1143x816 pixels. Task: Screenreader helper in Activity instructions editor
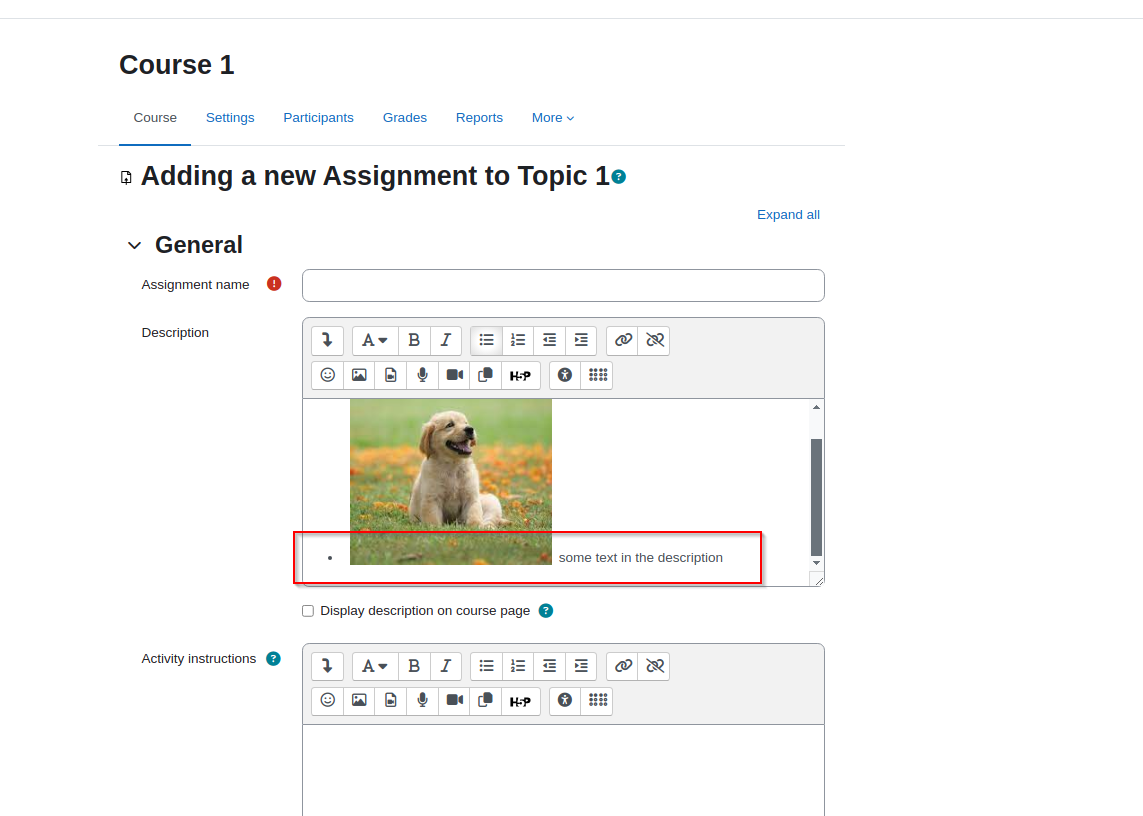click(598, 701)
